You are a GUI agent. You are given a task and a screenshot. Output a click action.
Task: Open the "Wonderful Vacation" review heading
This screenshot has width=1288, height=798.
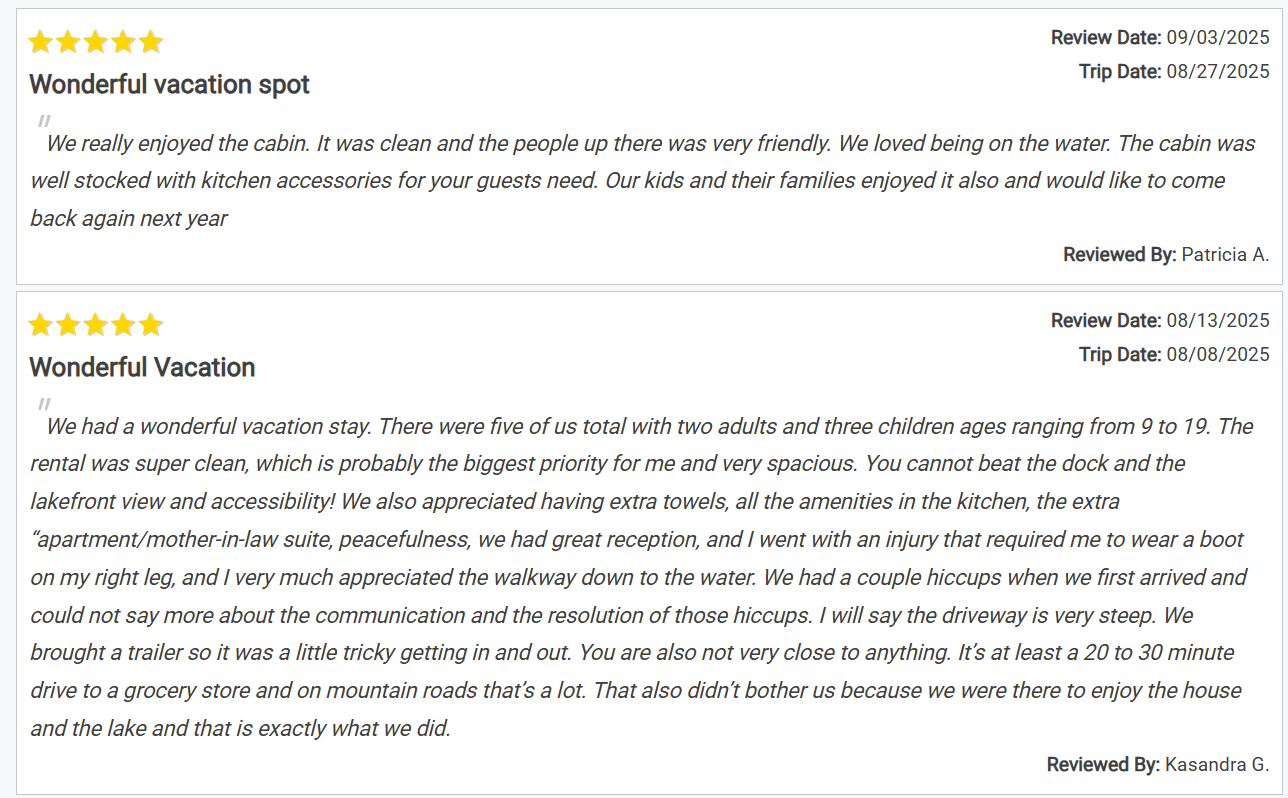pos(142,368)
